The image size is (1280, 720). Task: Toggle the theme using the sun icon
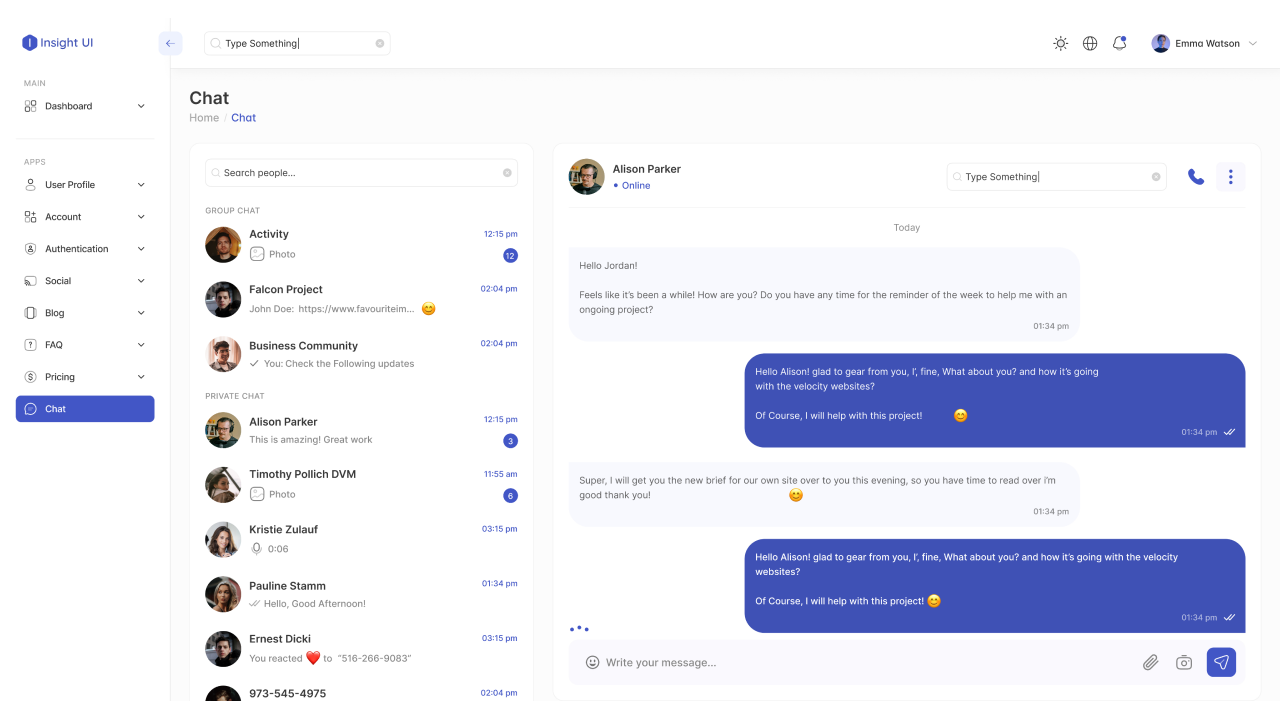[1060, 43]
